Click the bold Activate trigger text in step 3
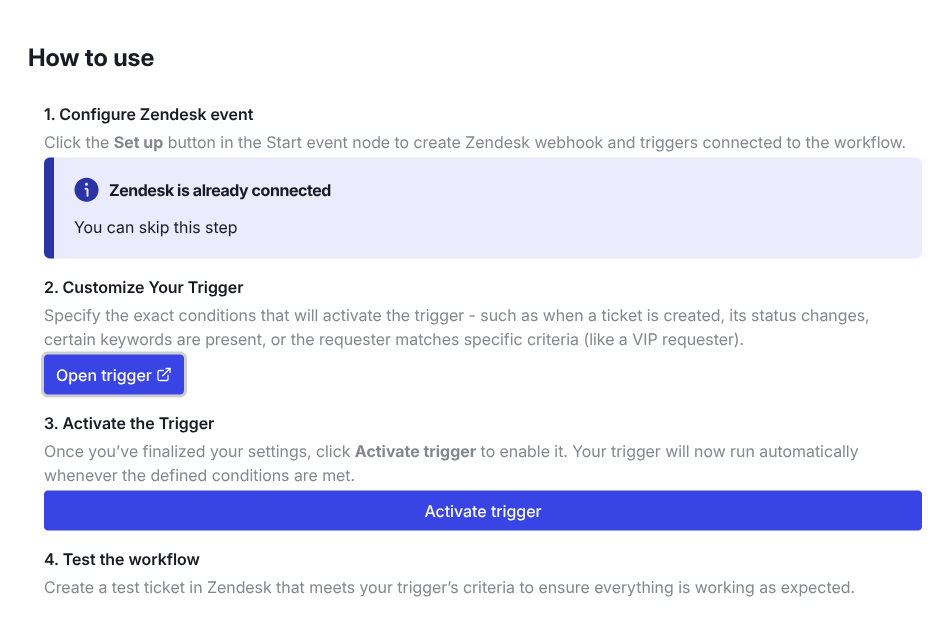 [416, 451]
